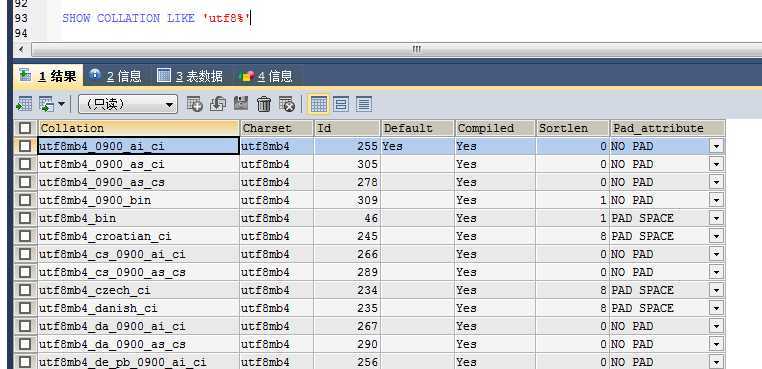Switch to the 2 信息 tab

[x=116, y=76]
